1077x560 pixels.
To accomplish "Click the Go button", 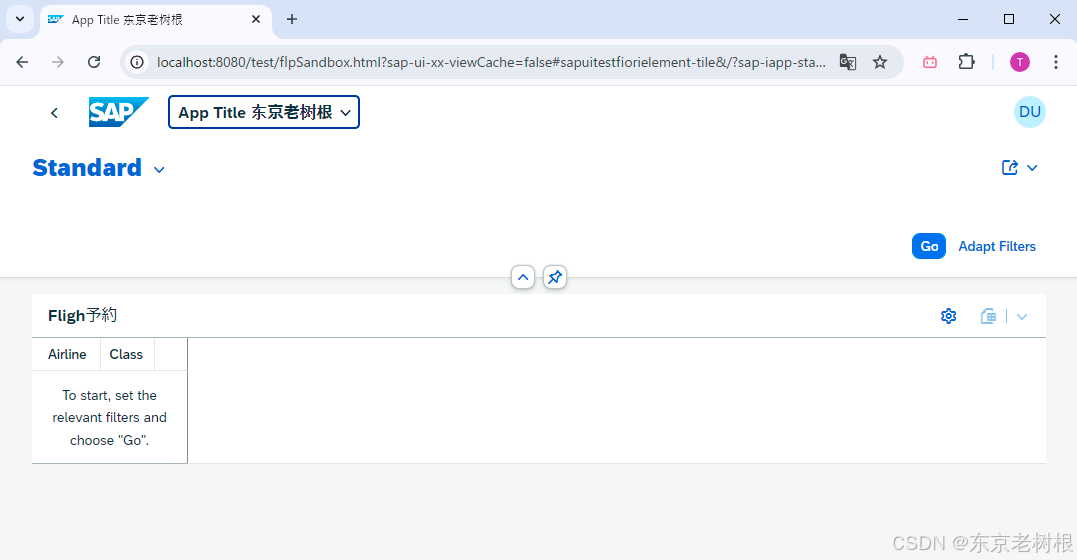I will 929,246.
